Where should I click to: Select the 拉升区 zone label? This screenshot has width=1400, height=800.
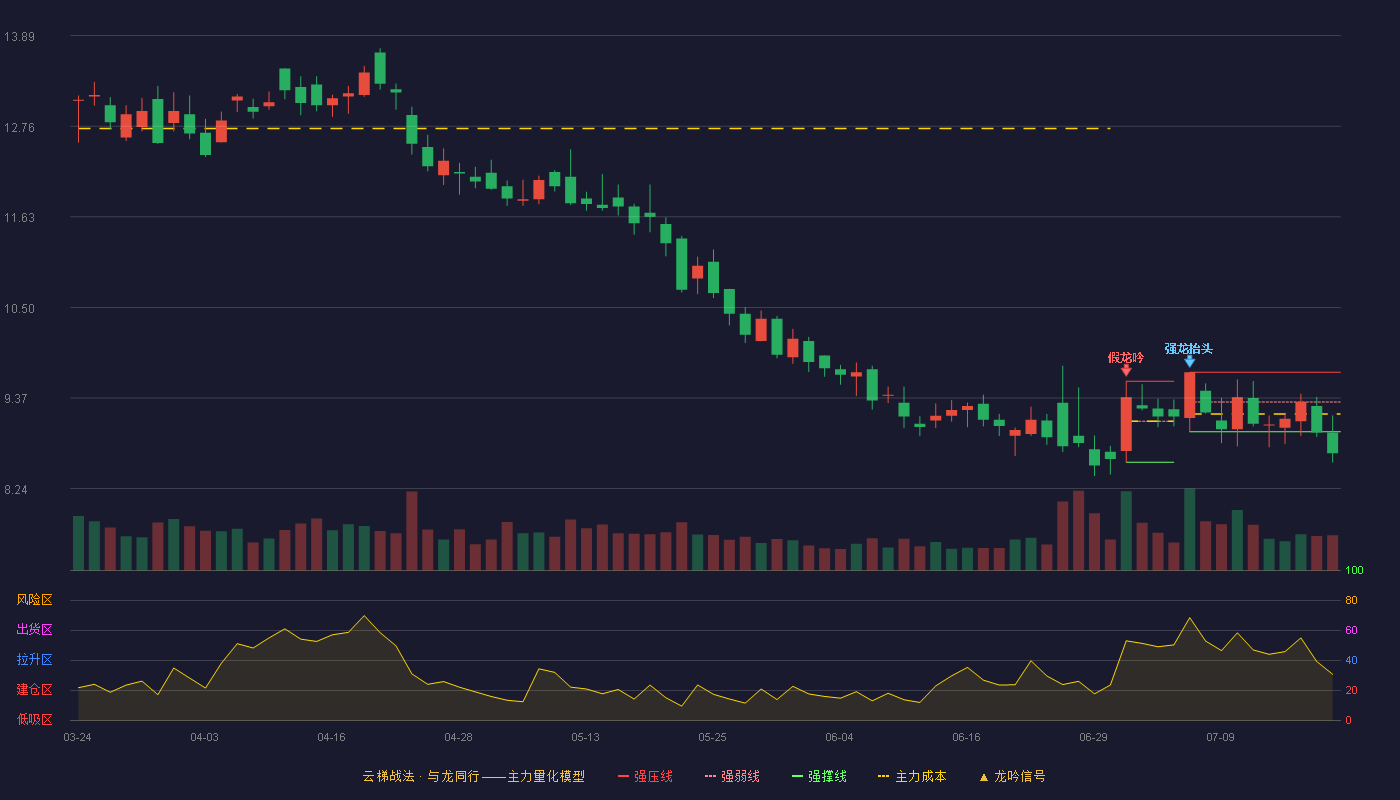(x=34, y=660)
